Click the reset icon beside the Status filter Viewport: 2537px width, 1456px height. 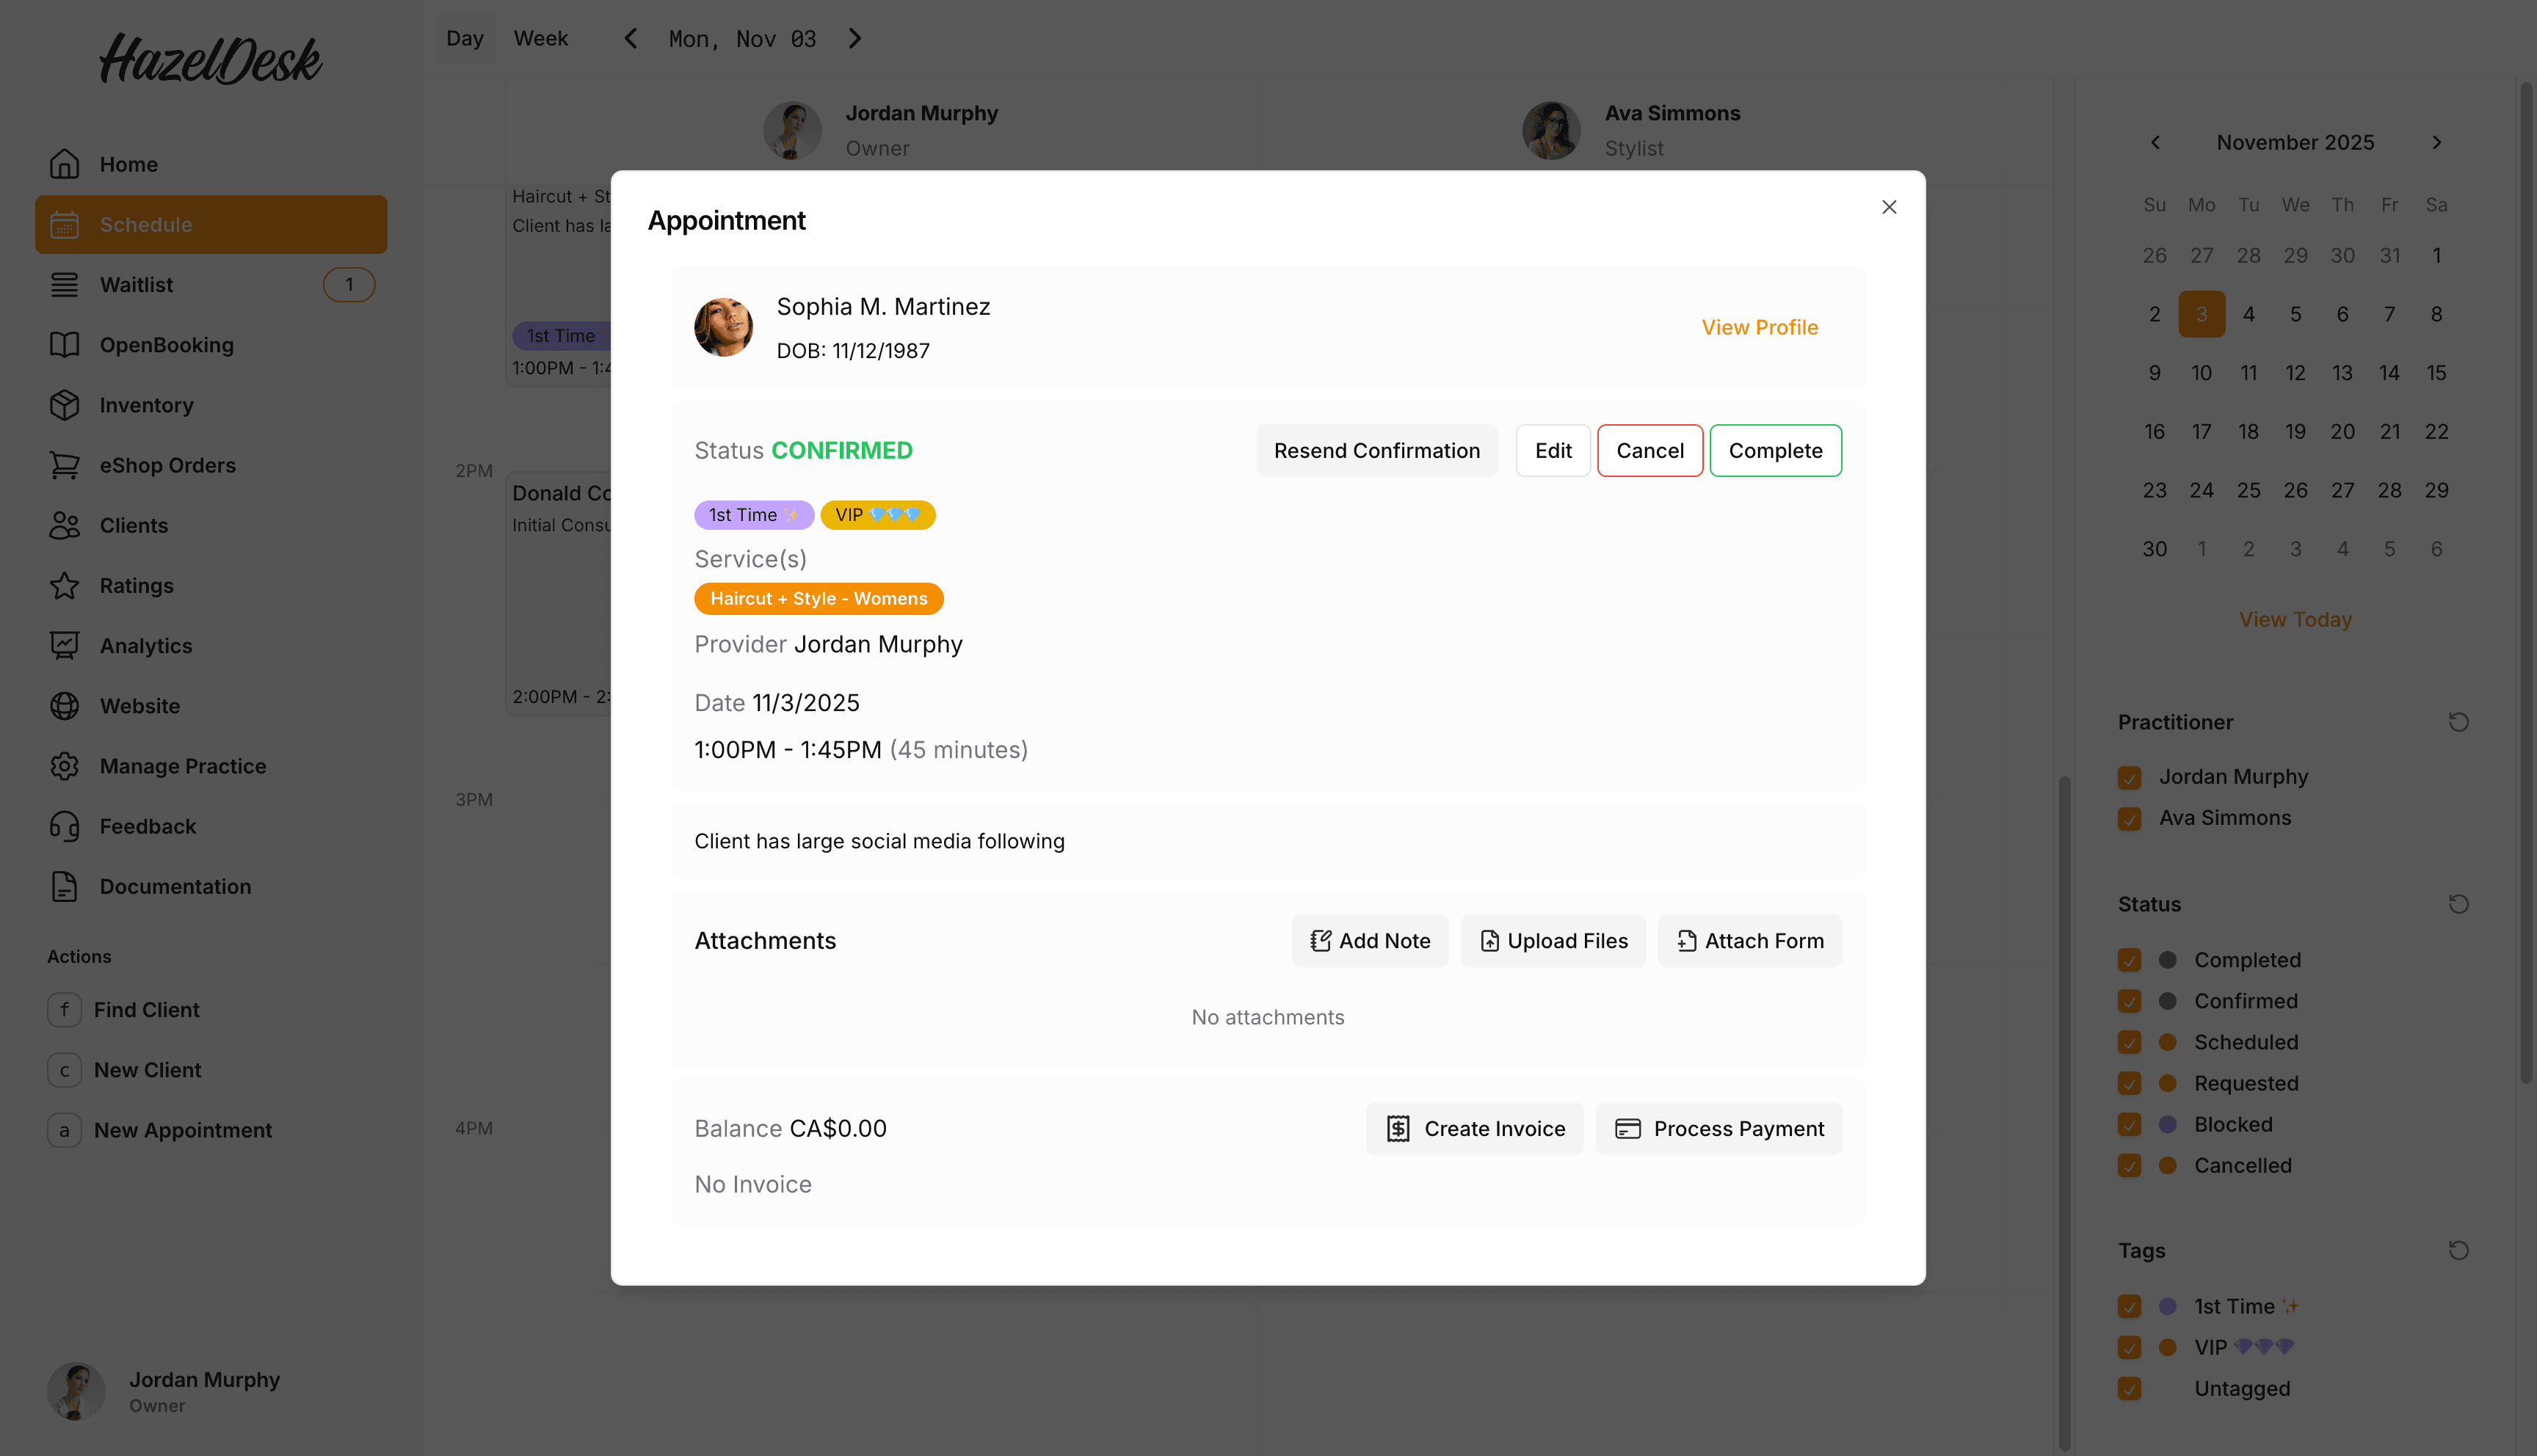point(2459,904)
